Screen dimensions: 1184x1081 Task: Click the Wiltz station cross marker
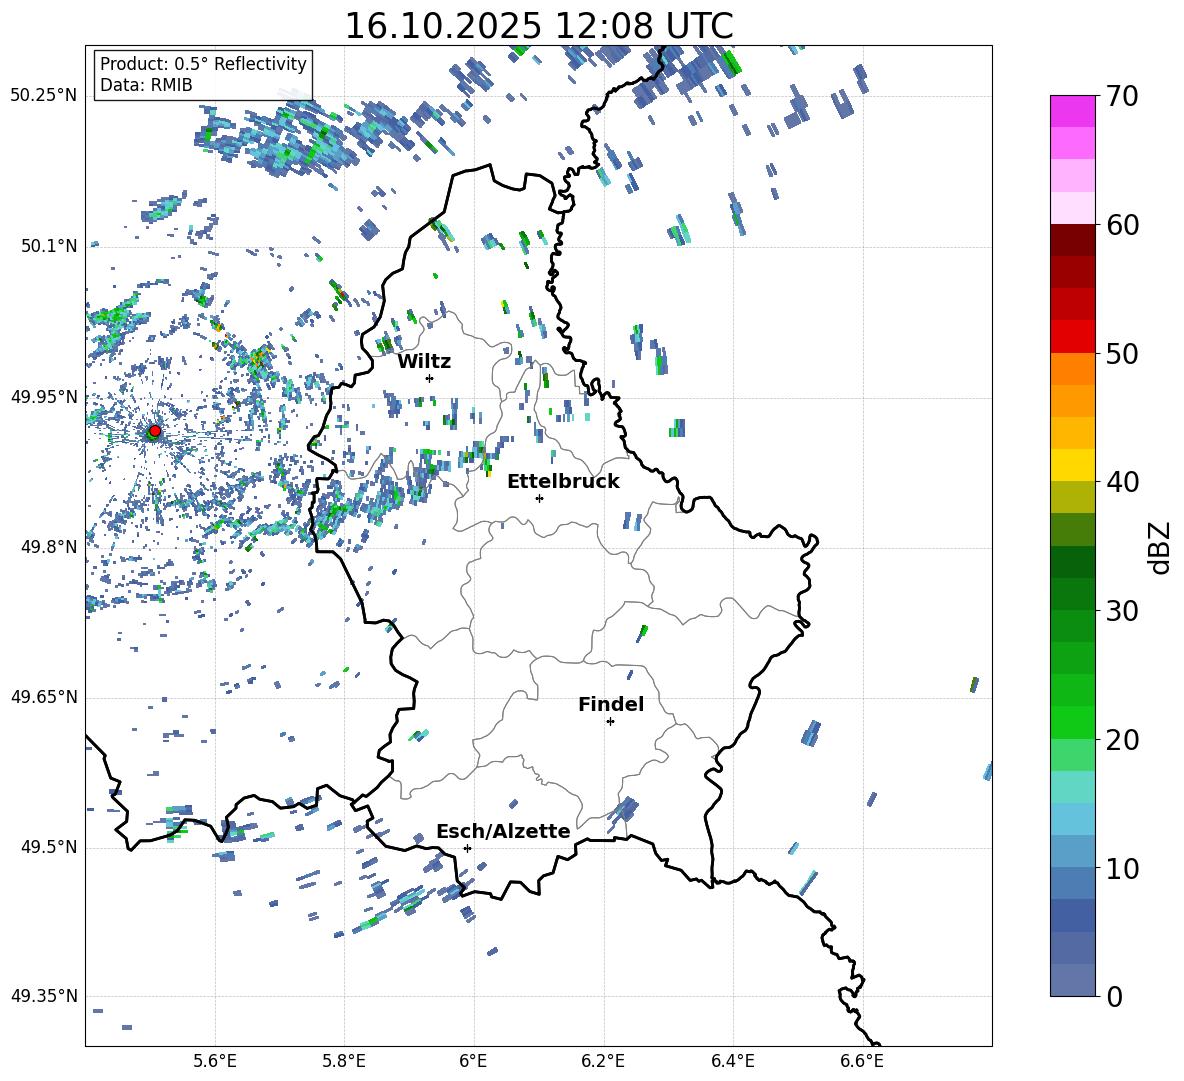click(429, 378)
